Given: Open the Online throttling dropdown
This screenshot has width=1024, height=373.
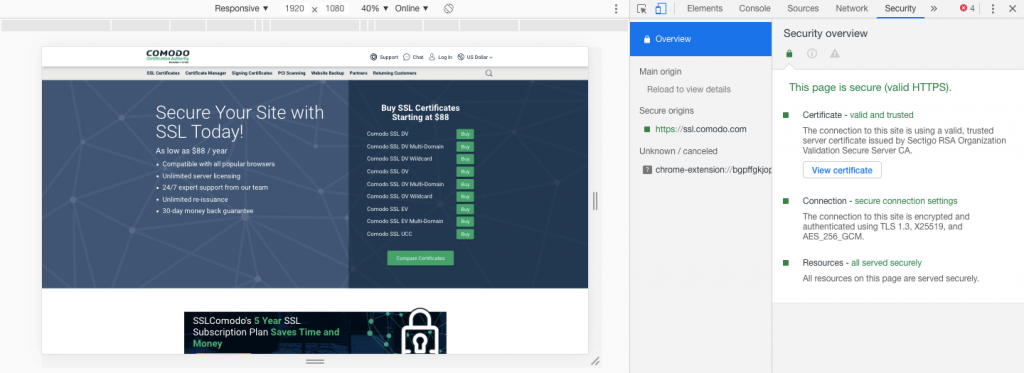Looking at the screenshot, I should tap(412, 8).
